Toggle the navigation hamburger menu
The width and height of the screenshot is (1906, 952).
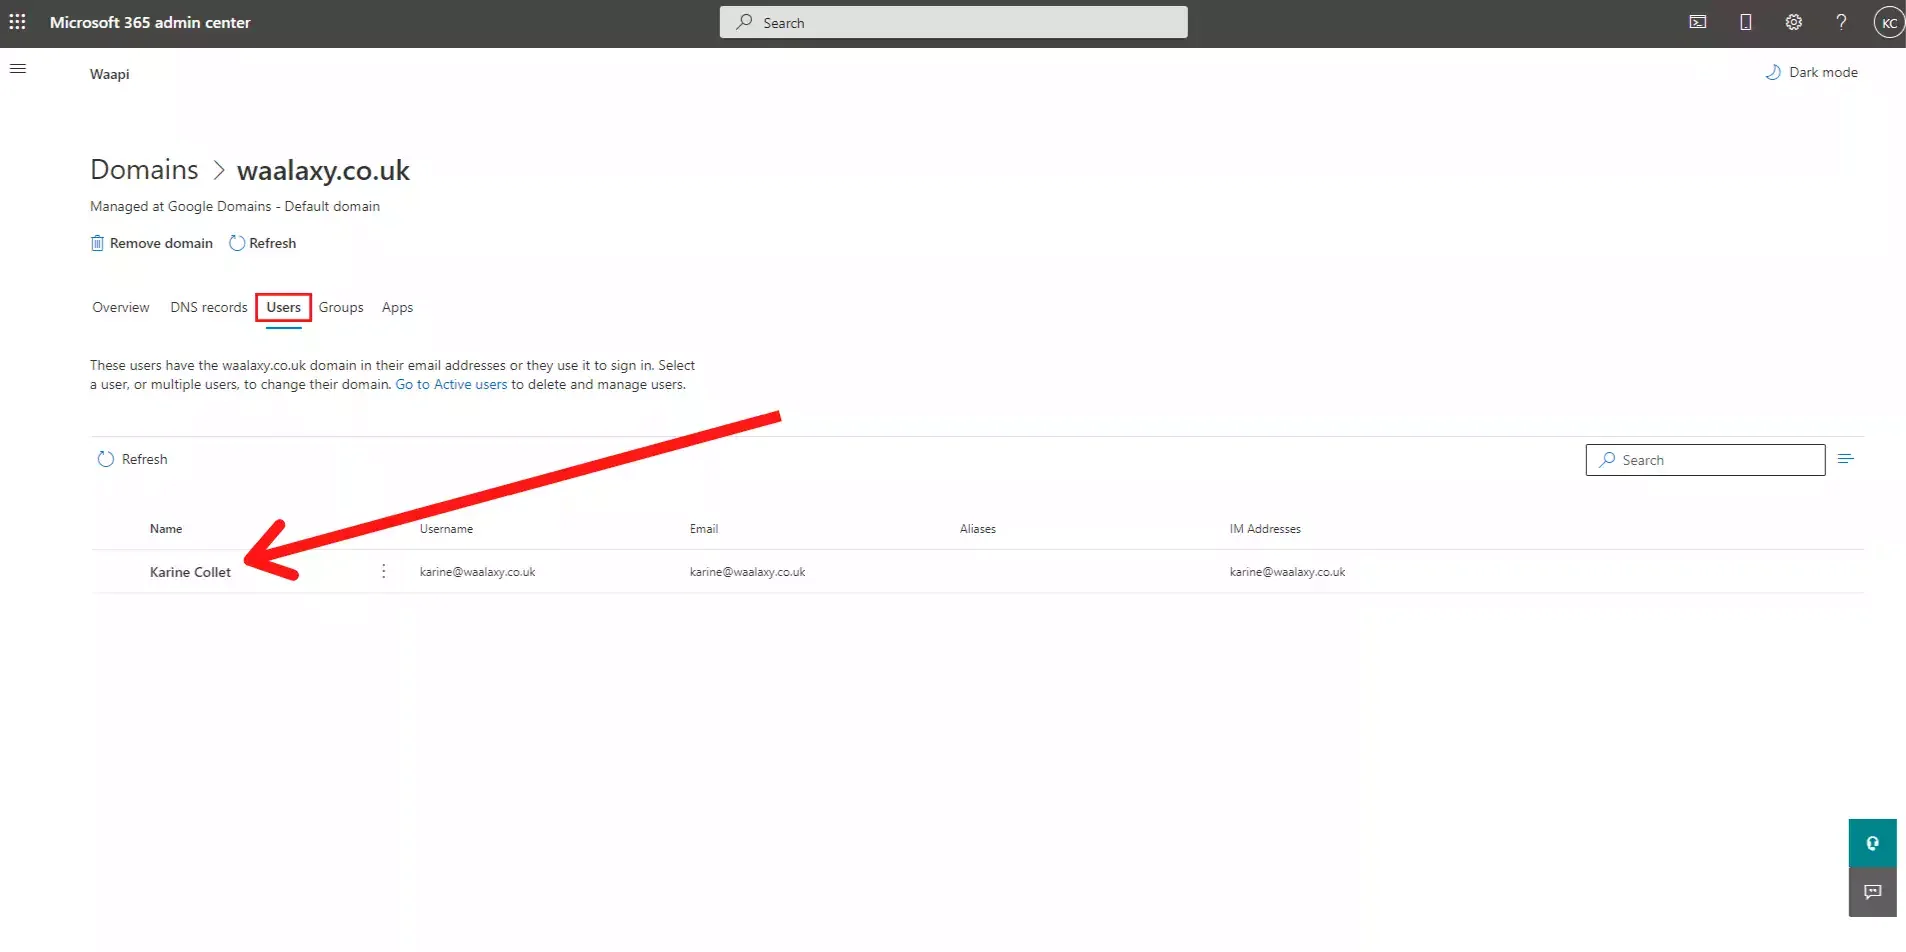[18, 69]
